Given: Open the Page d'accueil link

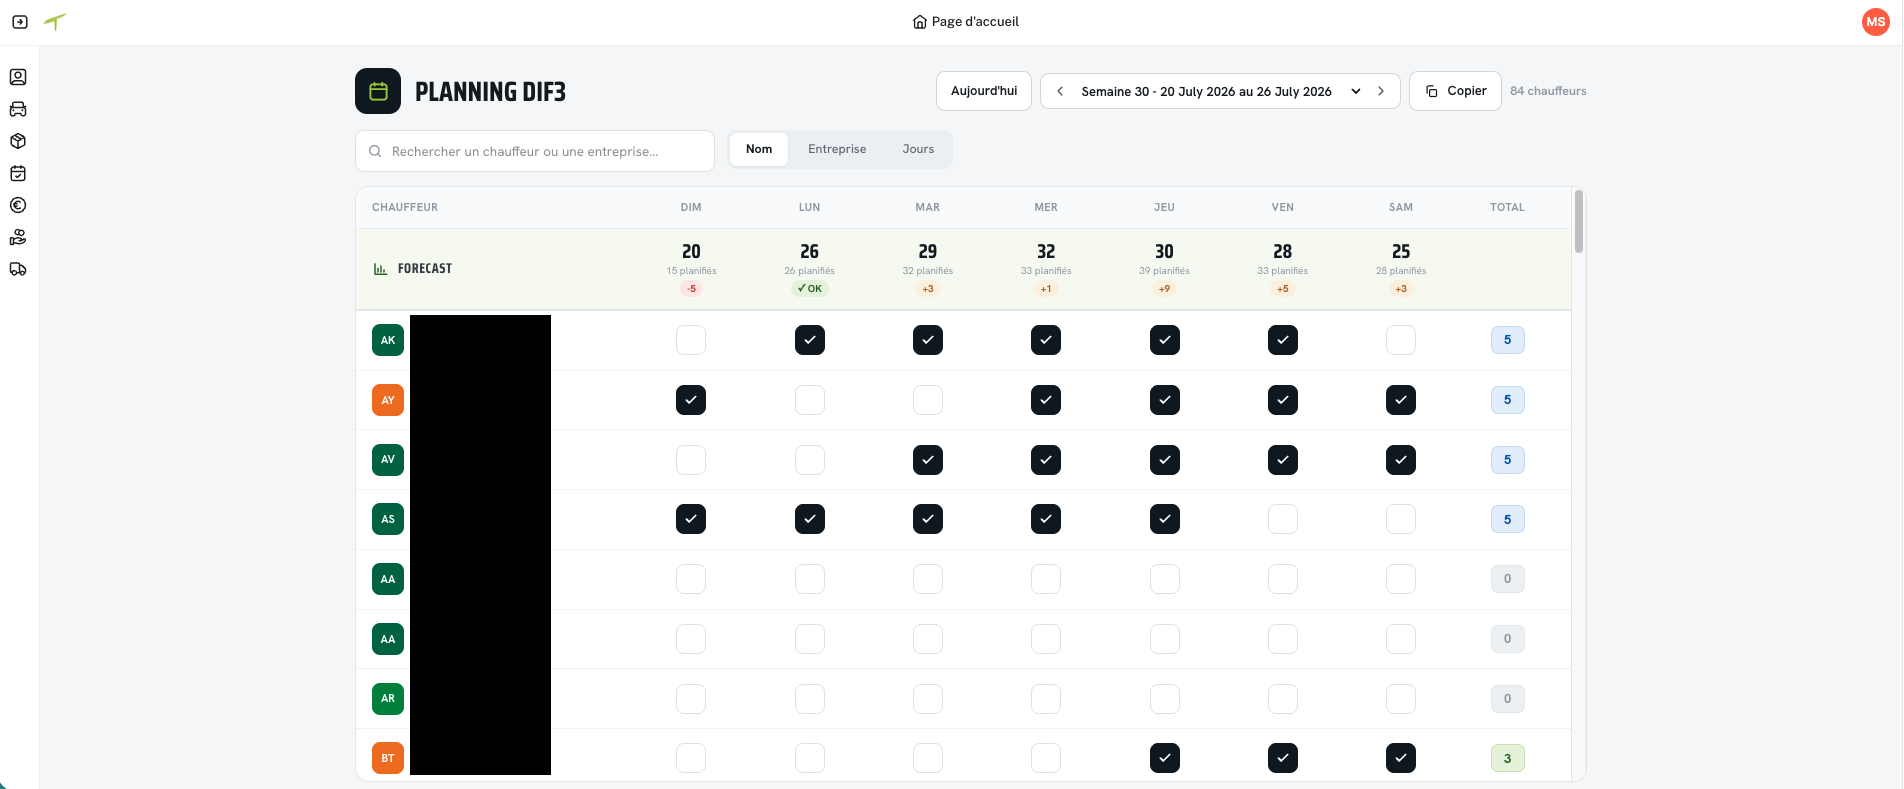Looking at the screenshot, I should tap(966, 22).
